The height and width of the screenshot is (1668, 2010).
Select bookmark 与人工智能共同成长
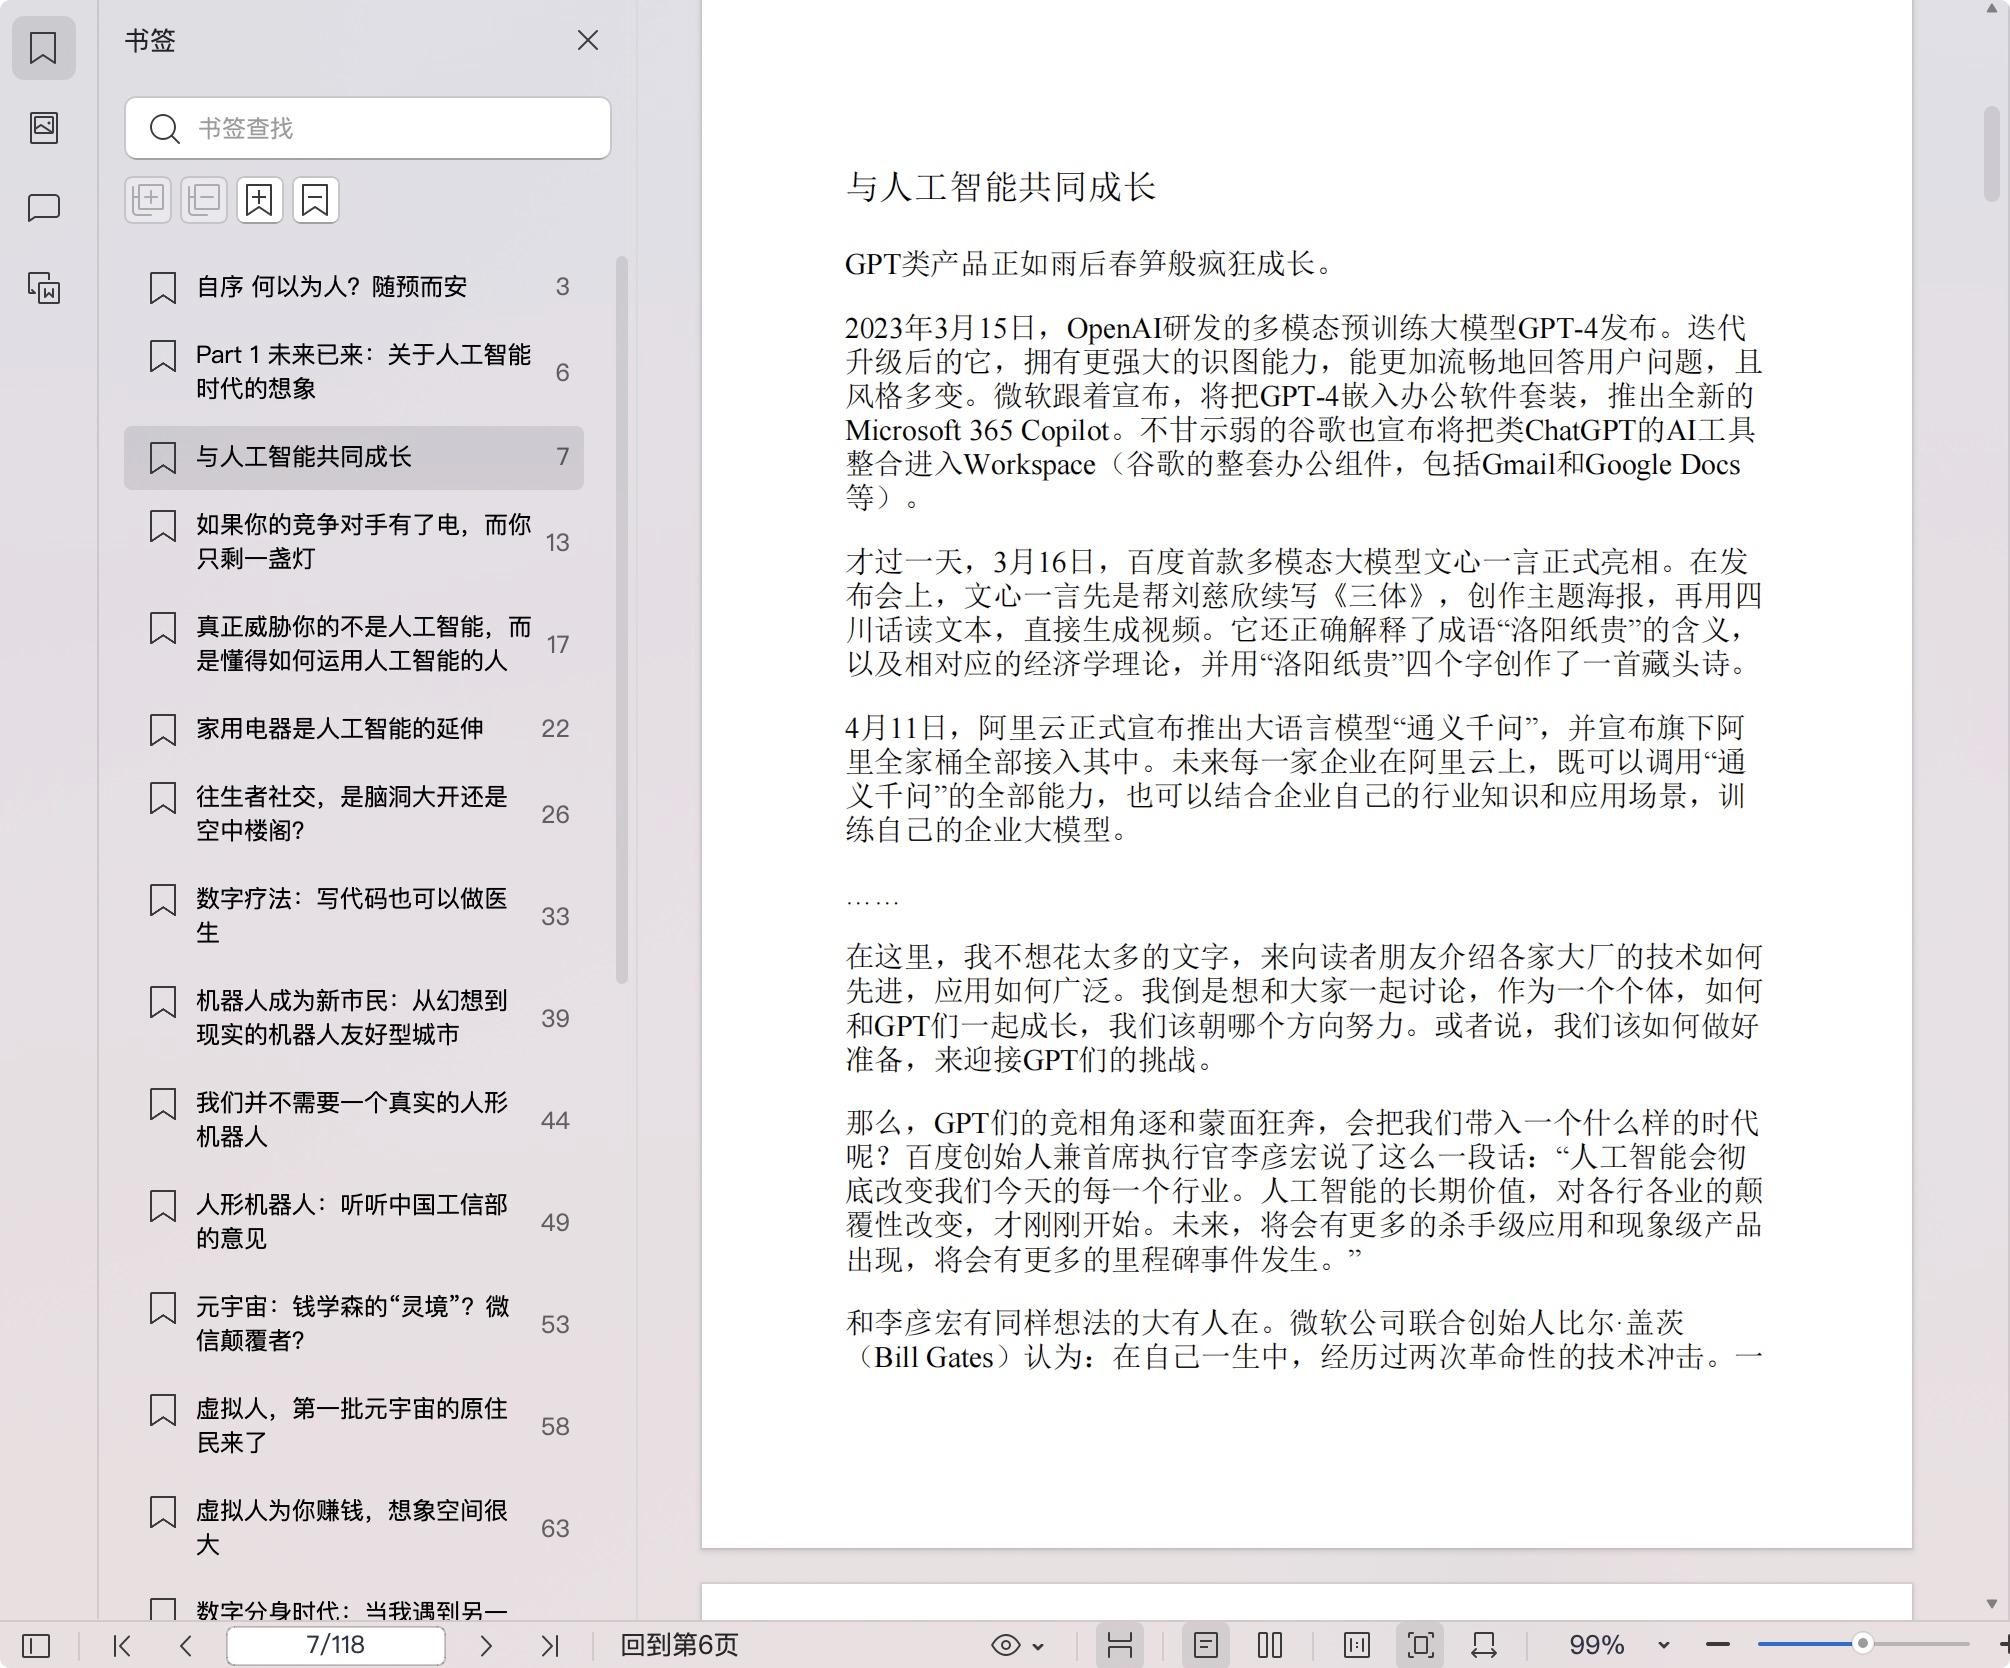pyautogui.click(x=354, y=457)
